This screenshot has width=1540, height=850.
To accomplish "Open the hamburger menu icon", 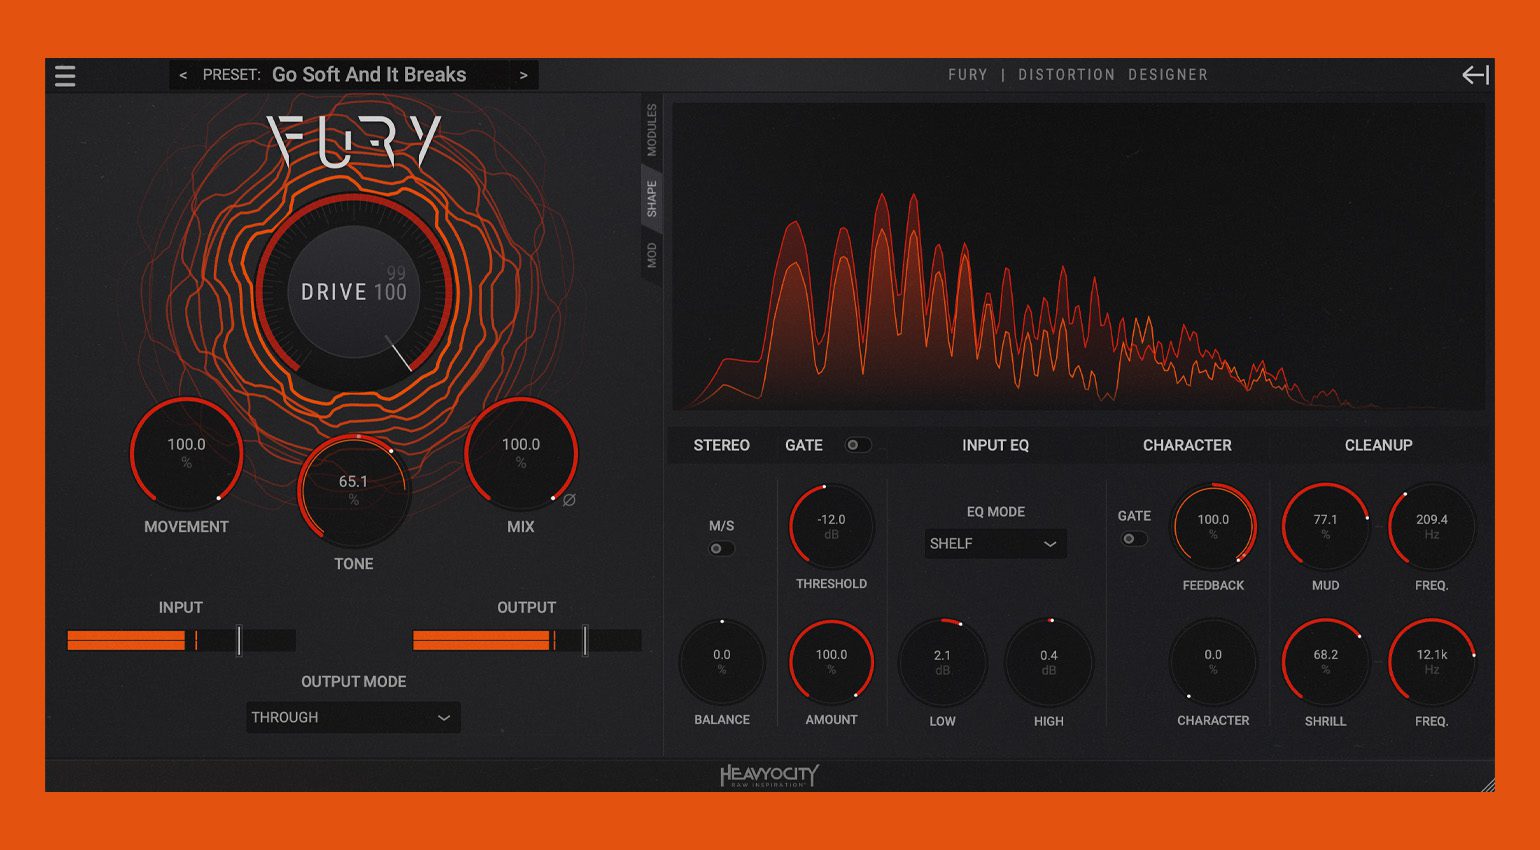I will click(65, 76).
